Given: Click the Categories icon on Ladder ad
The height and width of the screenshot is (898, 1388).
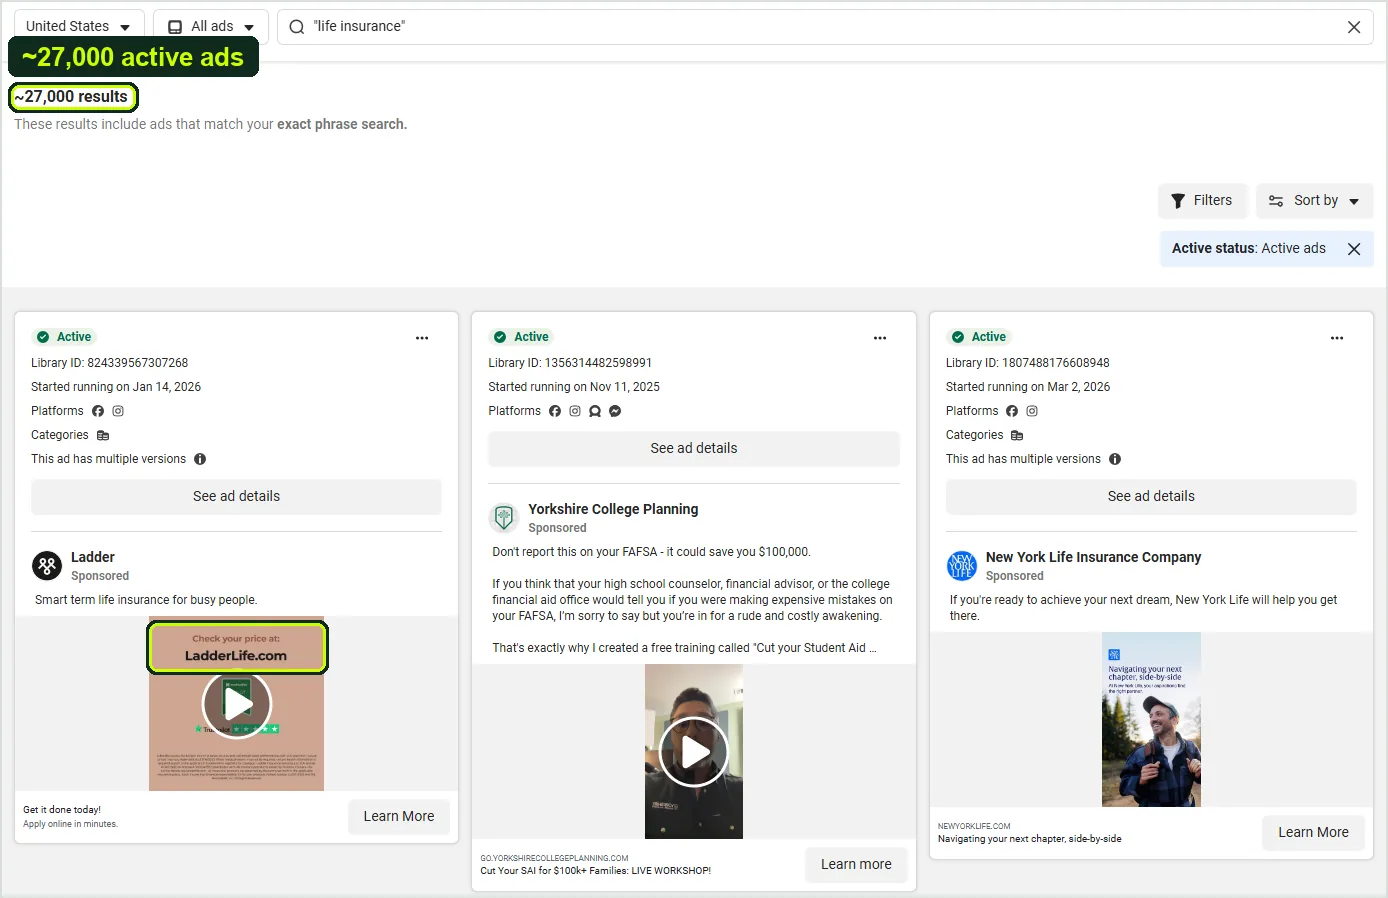Looking at the screenshot, I should coord(103,435).
